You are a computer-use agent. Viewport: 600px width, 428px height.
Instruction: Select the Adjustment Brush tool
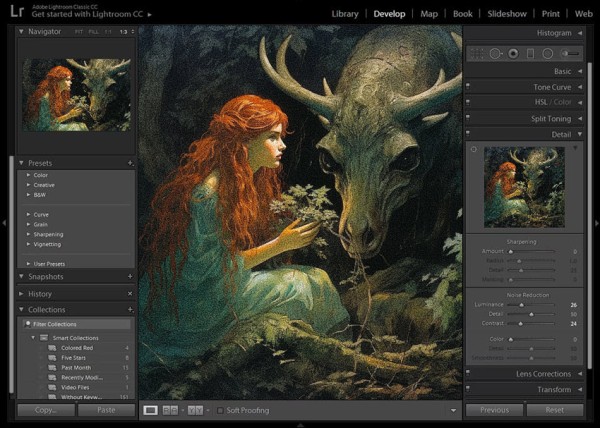pos(571,53)
